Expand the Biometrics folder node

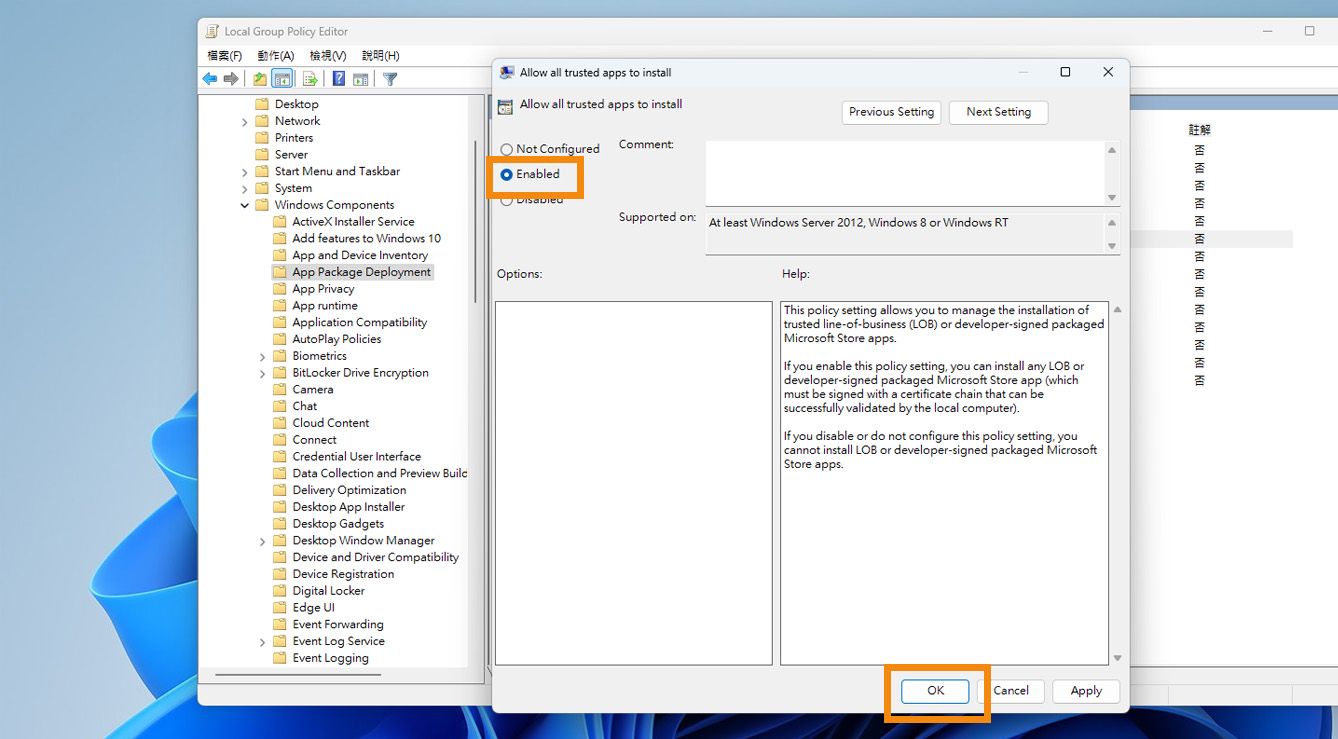coord(263,357)
